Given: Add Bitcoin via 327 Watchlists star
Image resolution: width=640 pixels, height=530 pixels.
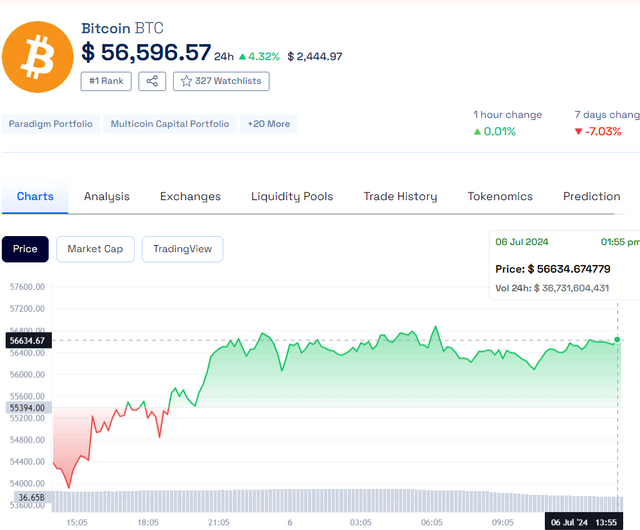Looking at the screenshot, I should pyautogui.click(x=221, y=81).
